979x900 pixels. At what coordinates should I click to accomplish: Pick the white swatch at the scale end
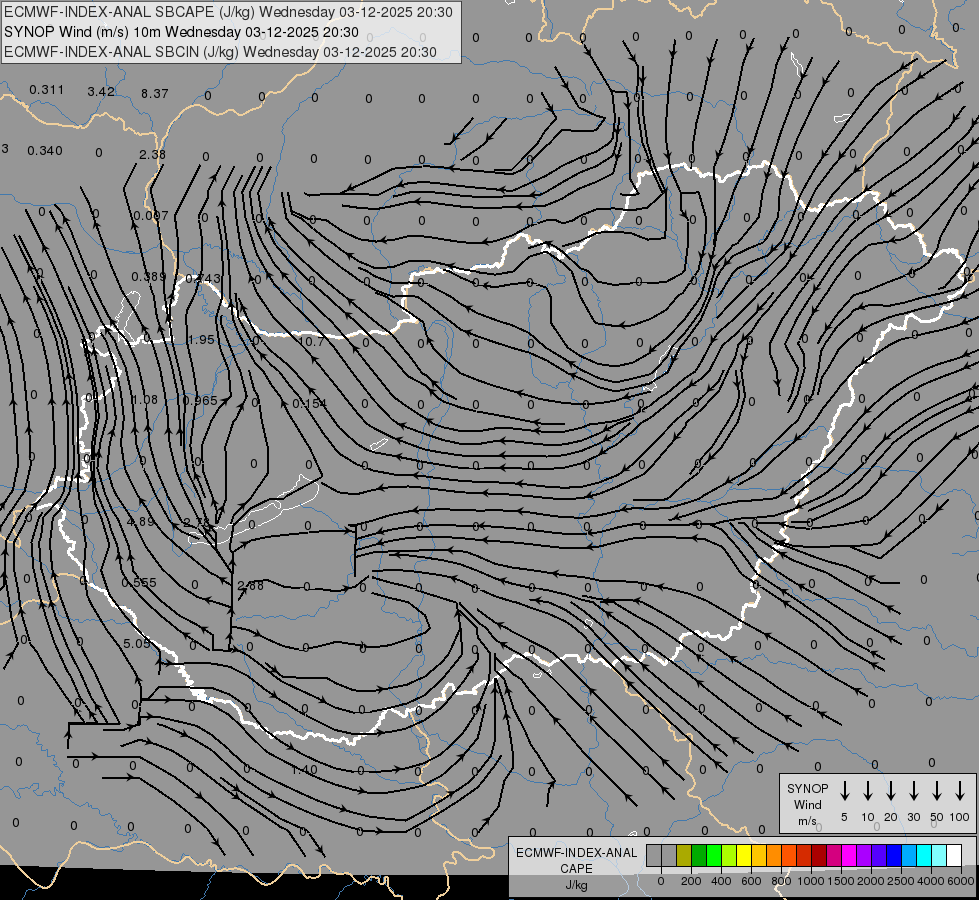pos(954,855)
